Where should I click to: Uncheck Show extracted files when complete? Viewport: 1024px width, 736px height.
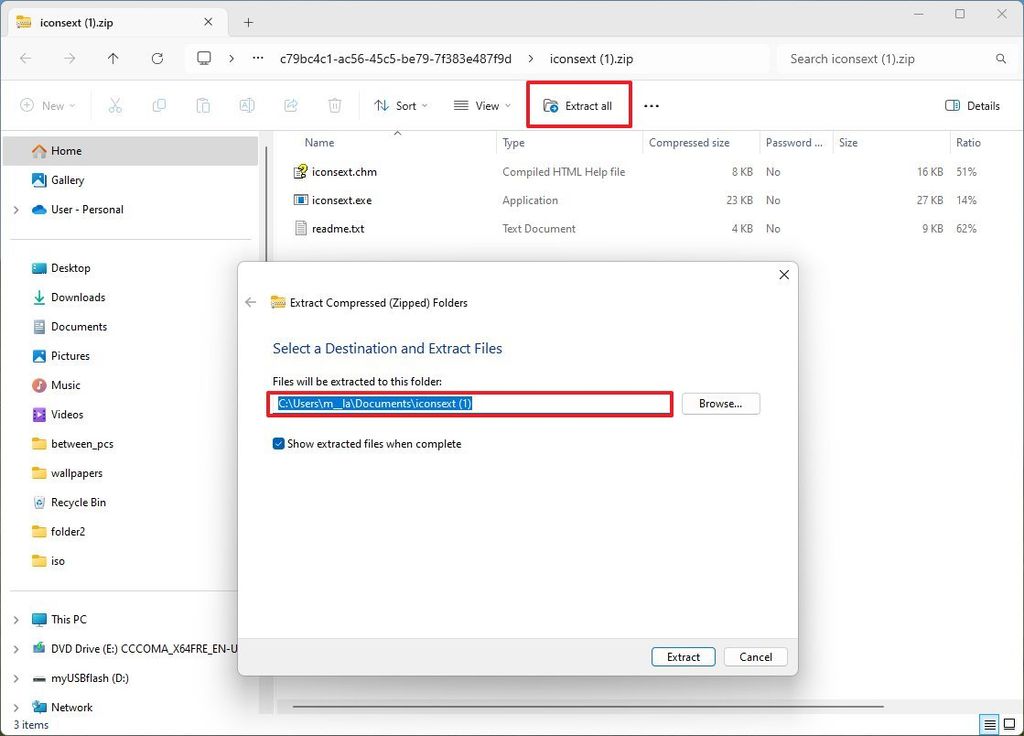[x=279, y=443]
